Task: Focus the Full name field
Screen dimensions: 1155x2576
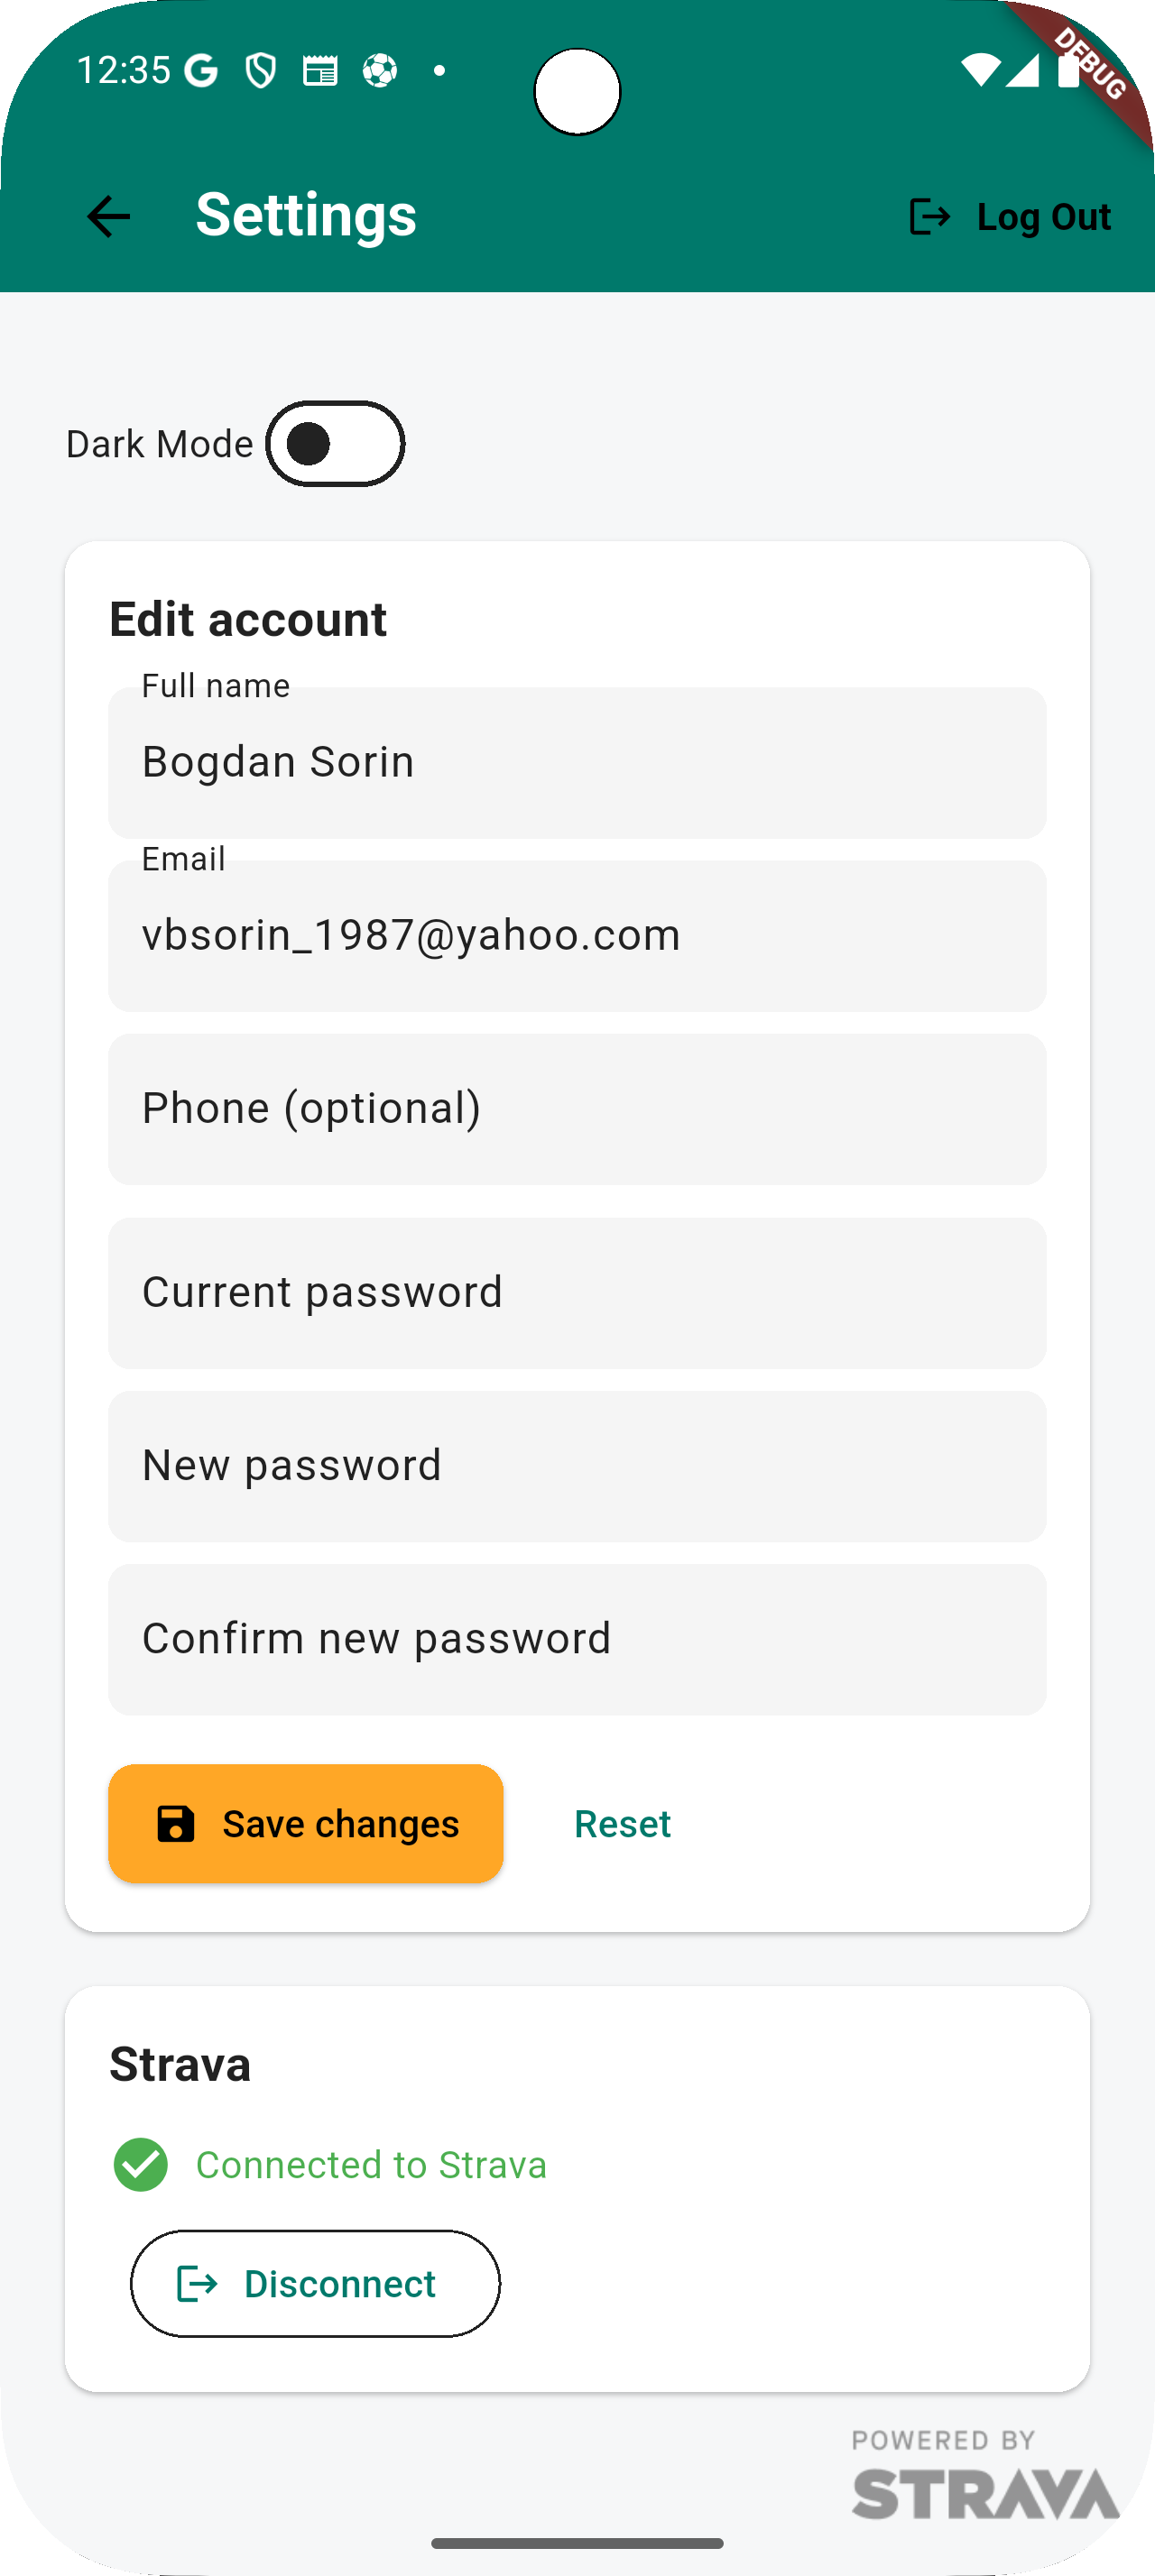Action: (577, 762)
